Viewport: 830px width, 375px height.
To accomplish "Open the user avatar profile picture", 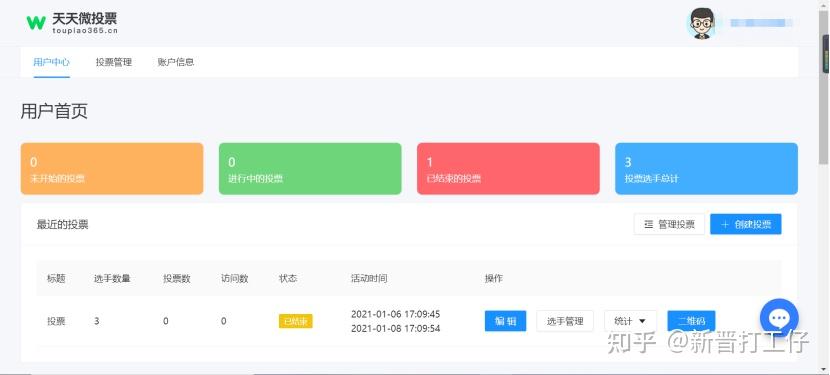I will pyautogui.click(x=702, y=23).
